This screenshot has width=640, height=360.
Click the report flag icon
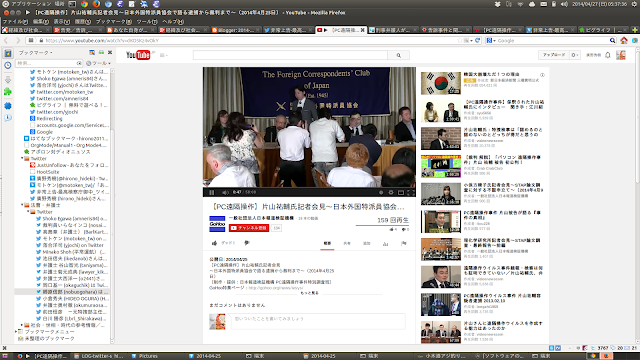coord(404,244)
